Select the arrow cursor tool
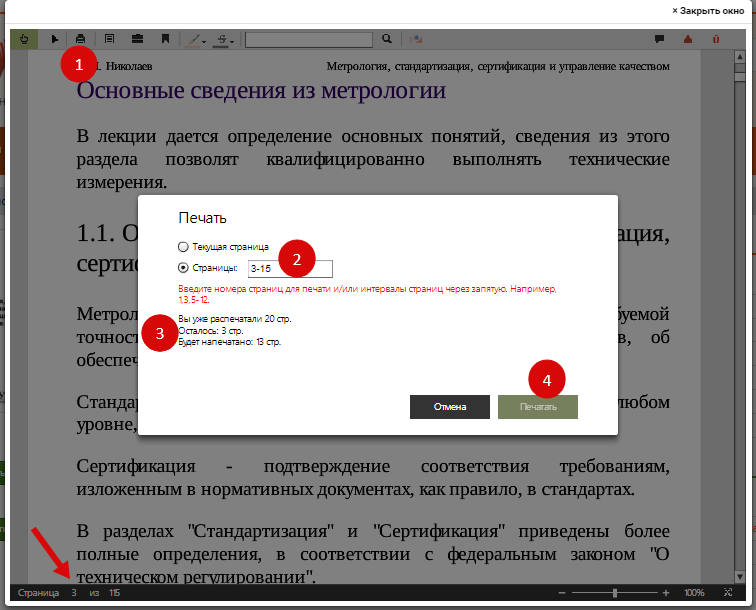 point(54,39)
